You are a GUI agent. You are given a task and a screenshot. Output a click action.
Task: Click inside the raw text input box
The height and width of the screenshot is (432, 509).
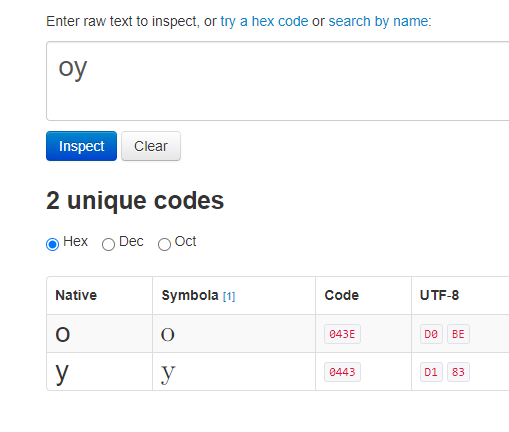tap(277, 81)
